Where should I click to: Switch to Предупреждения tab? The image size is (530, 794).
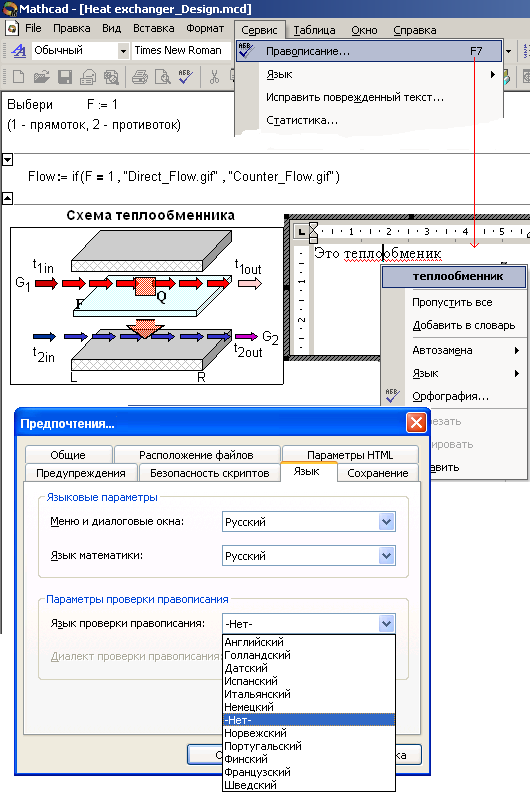click(x=81, y=473)
